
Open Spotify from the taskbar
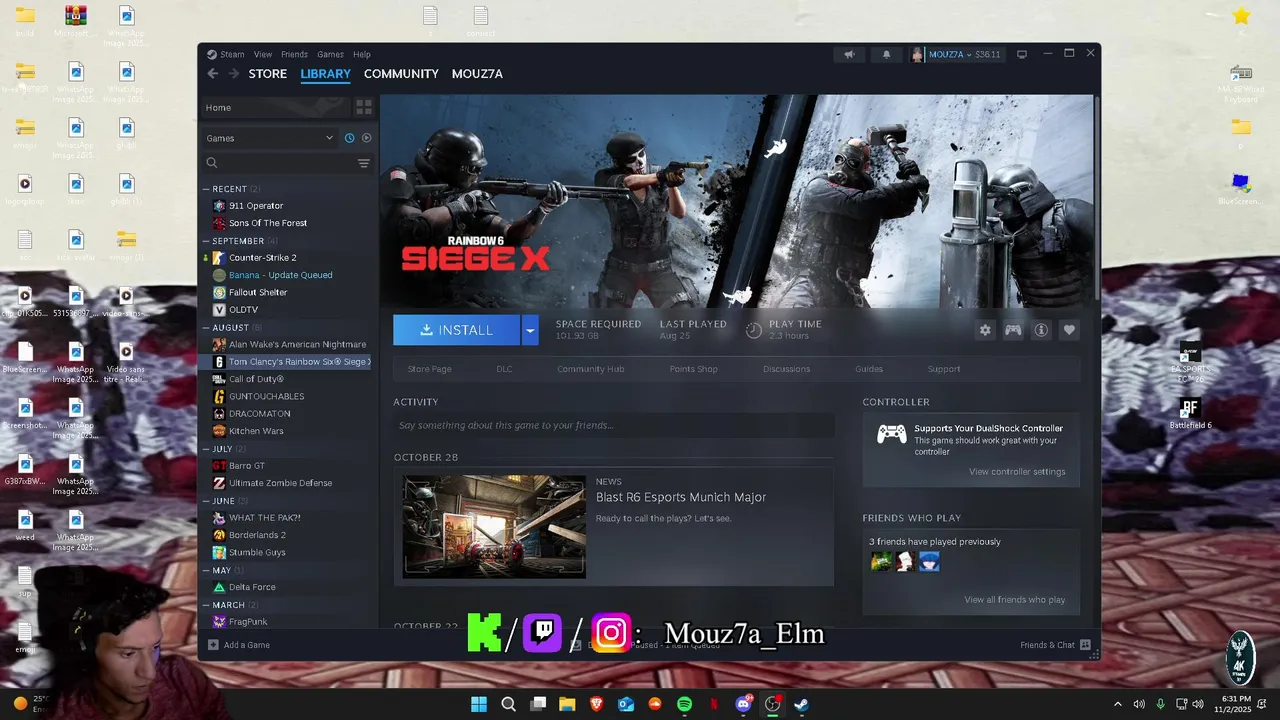[684, 704]
